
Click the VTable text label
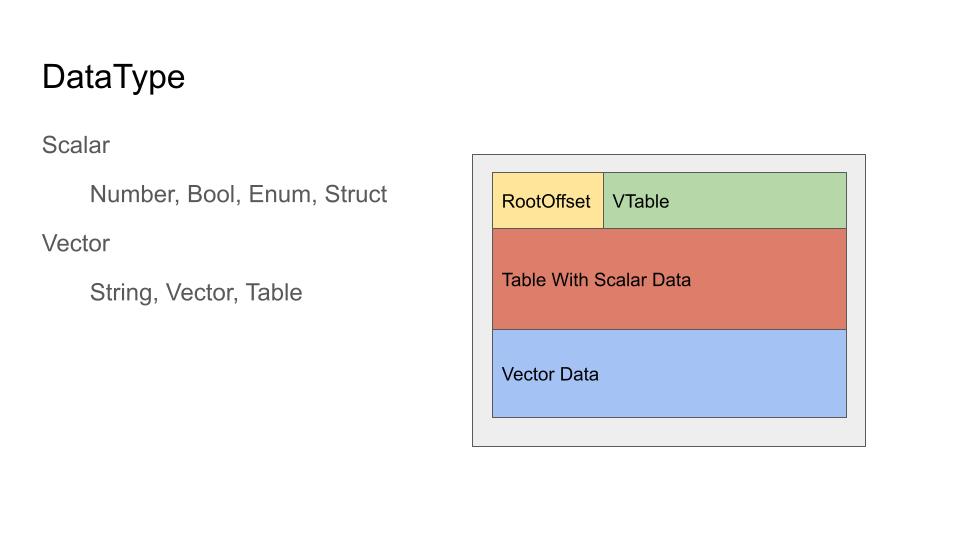(x=640, y=201)
